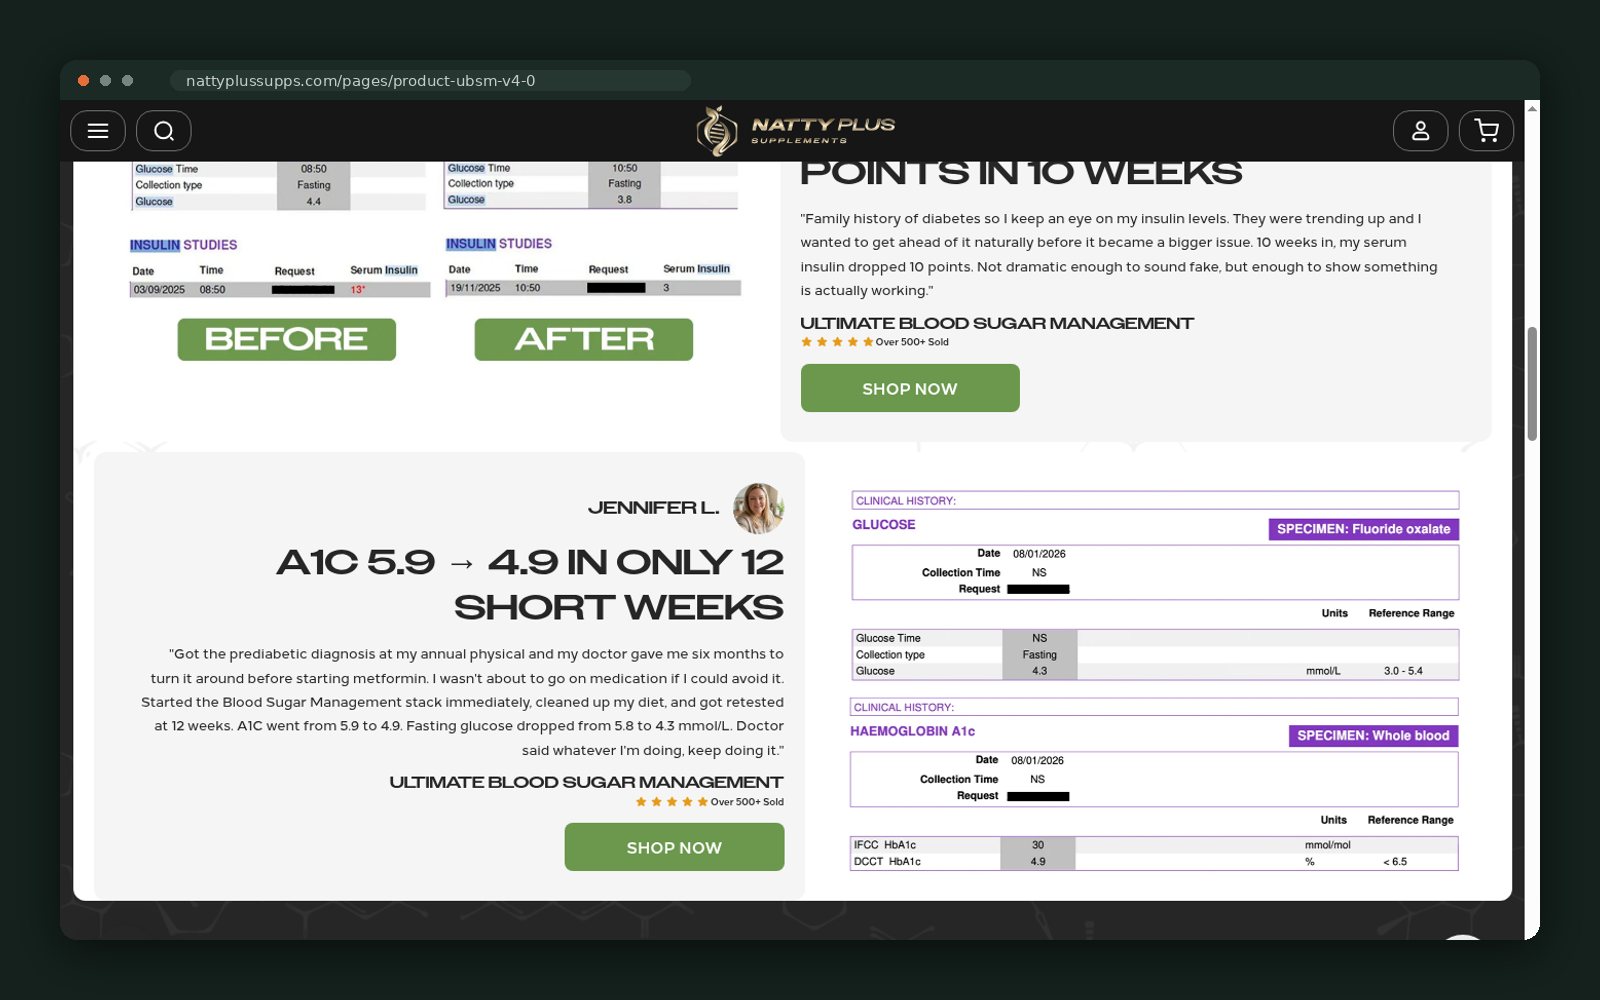Click Ultimate Blood Sugar Management under Jennifer's quote
Screen dimensions: 1600x1000
(x=587, y=782)
